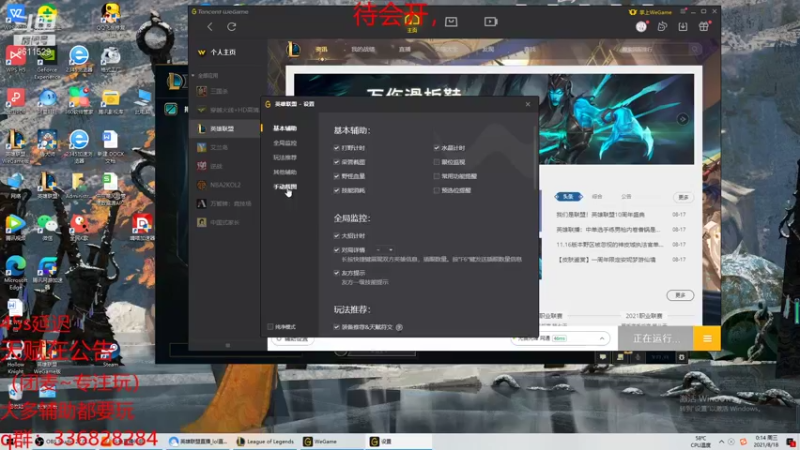This screenshot has height=450, width=800.
Task: Select 综合 news filter
Action: pyautogui.click(x=597, y=196)
